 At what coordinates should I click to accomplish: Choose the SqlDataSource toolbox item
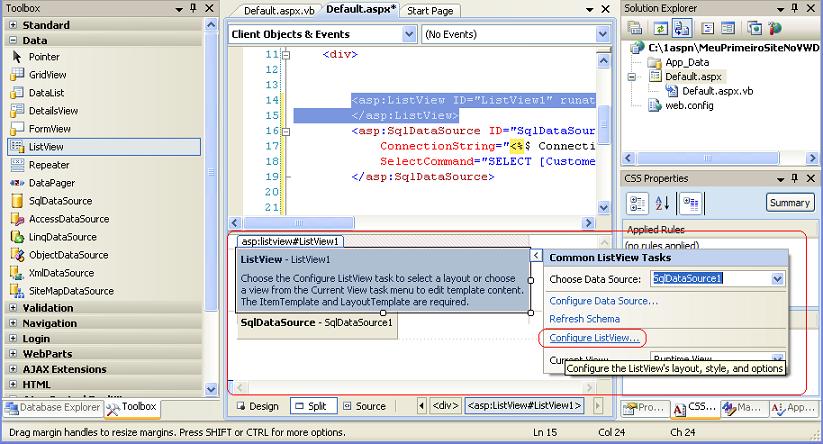[x=60, y=201]
